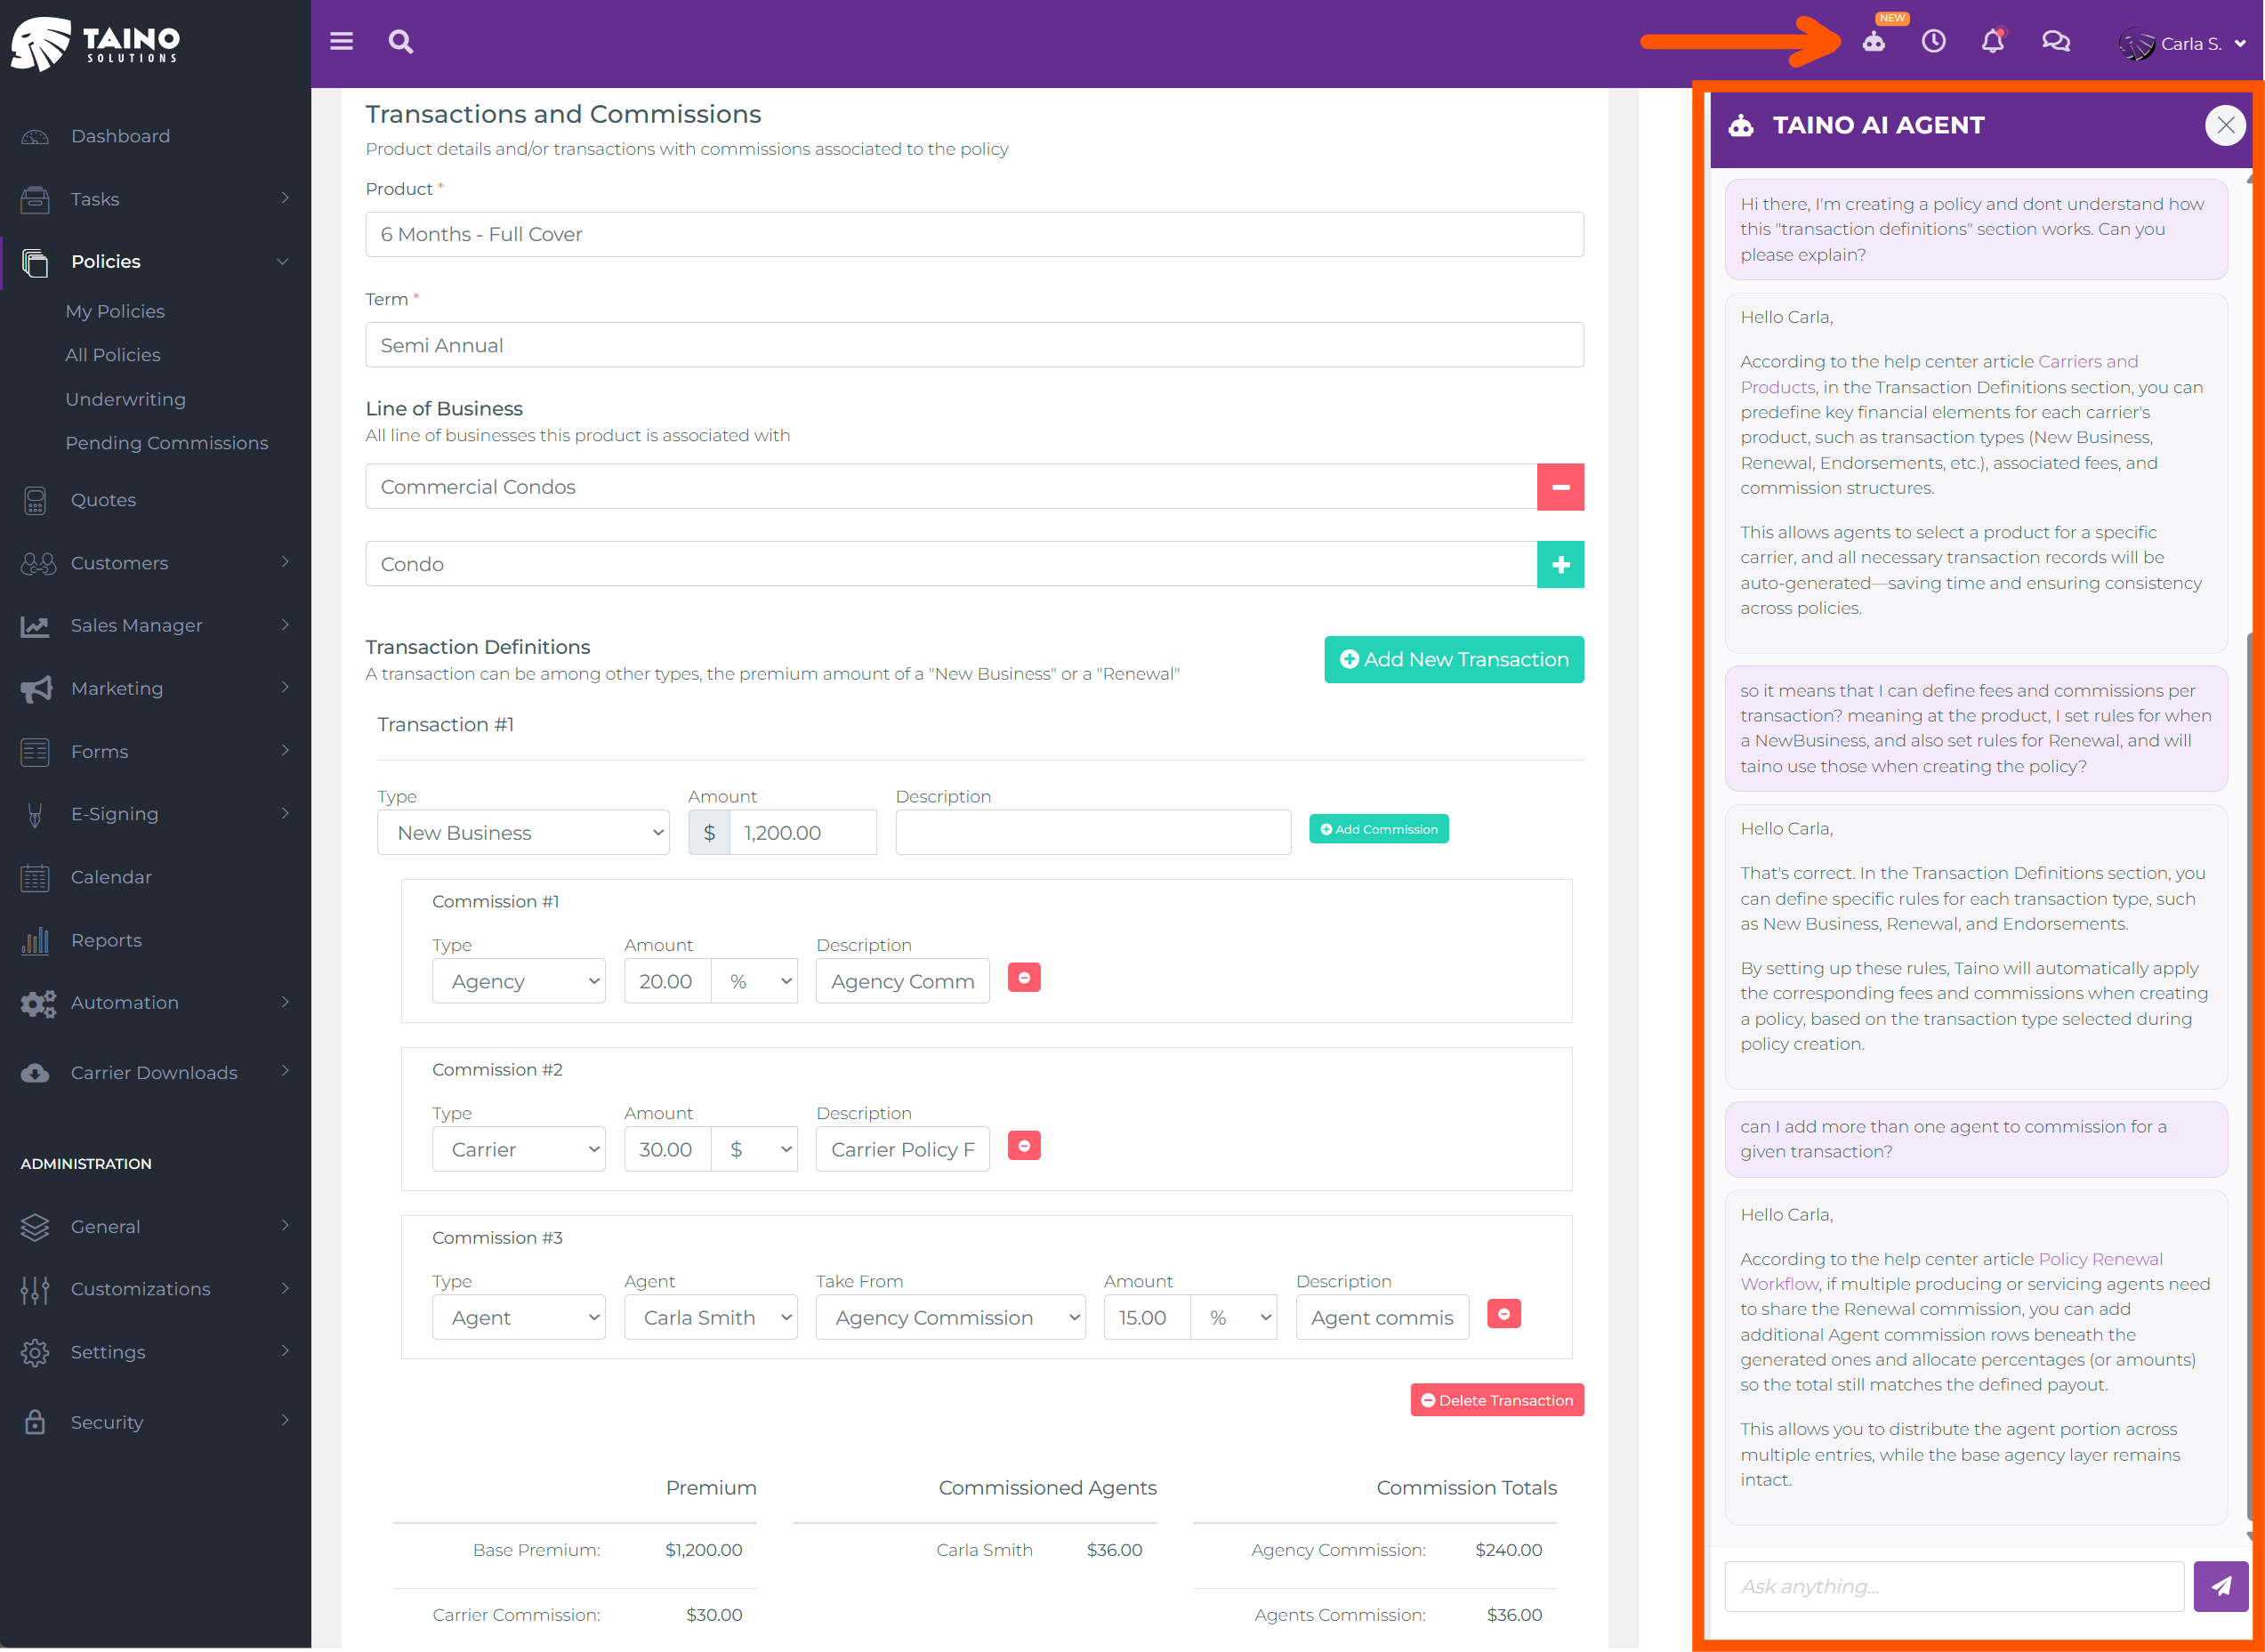Image resolution: width=2265 pixels, height=1652 pixels.
Task: Open the hamburger navigation menu
Action: [x=341, y=41]
